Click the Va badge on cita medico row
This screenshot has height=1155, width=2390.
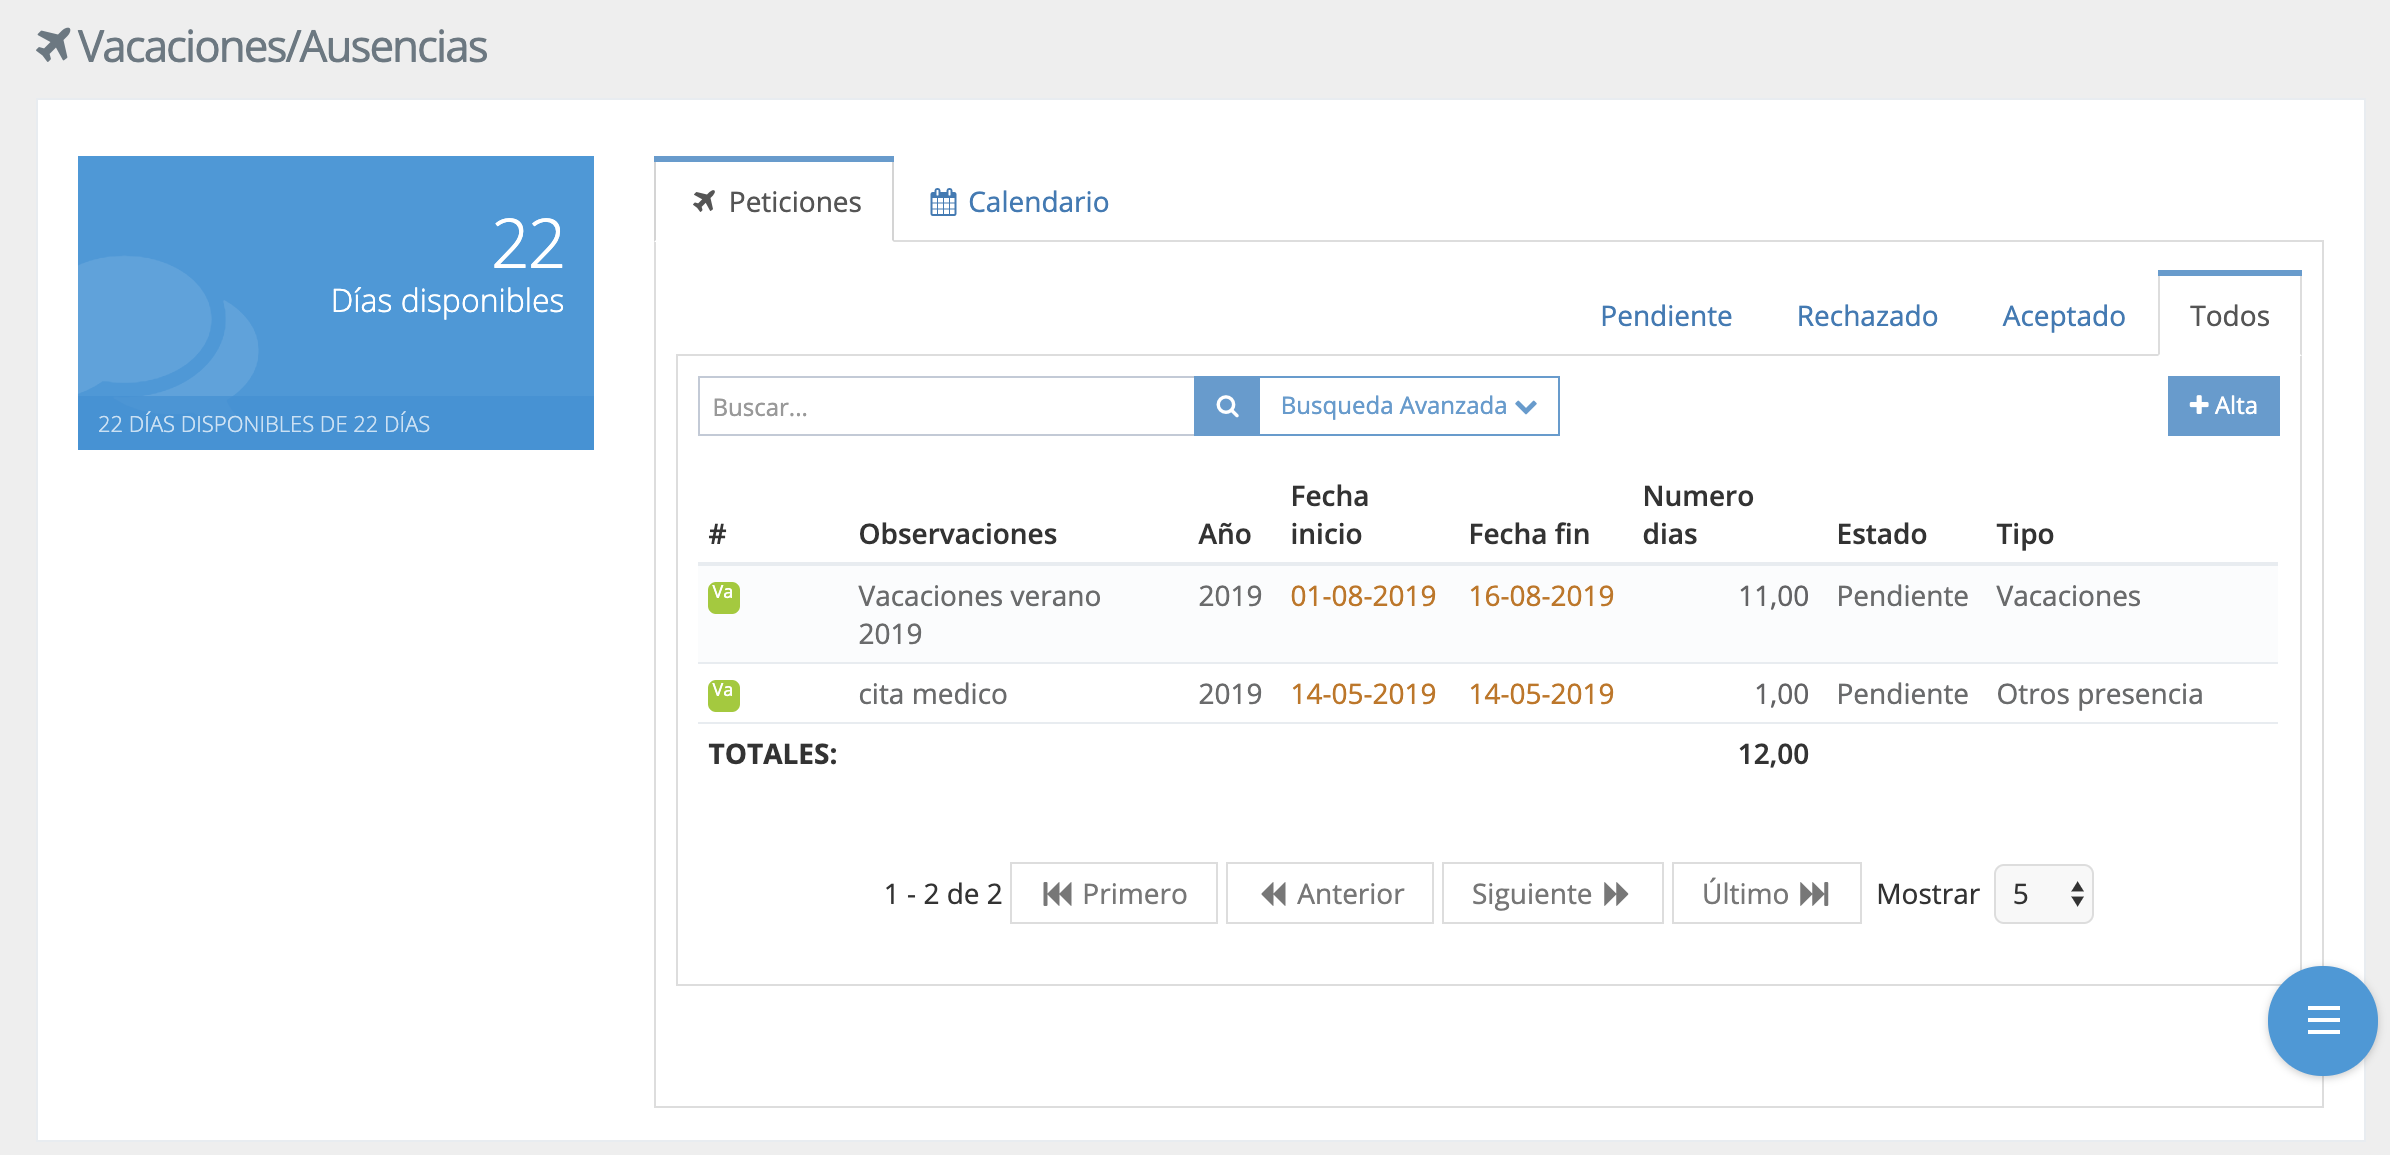(x=723, y=695)
